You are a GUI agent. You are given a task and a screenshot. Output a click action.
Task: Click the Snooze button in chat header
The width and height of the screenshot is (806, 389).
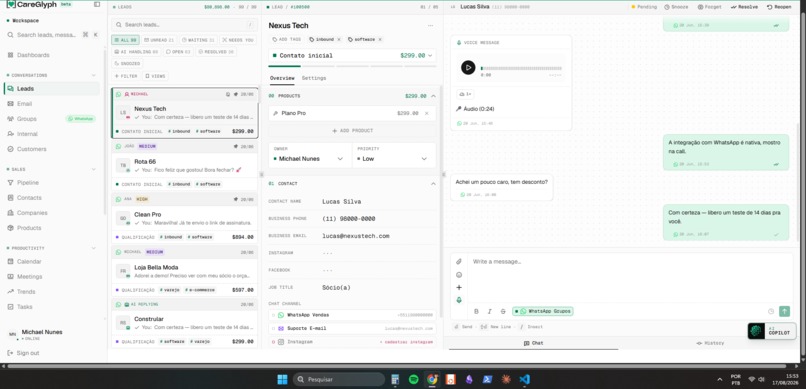tap(676, 7)
